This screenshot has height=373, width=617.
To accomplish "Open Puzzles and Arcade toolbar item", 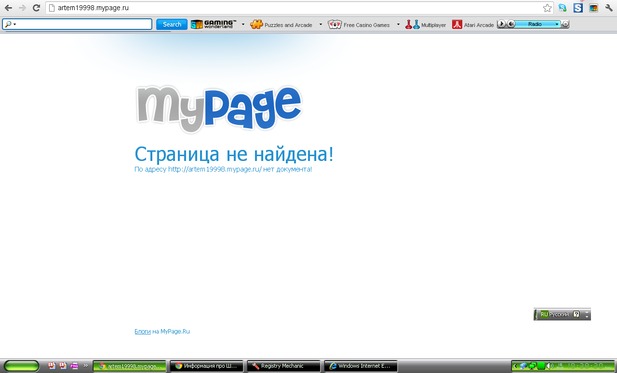I will (x=282, y=25).
